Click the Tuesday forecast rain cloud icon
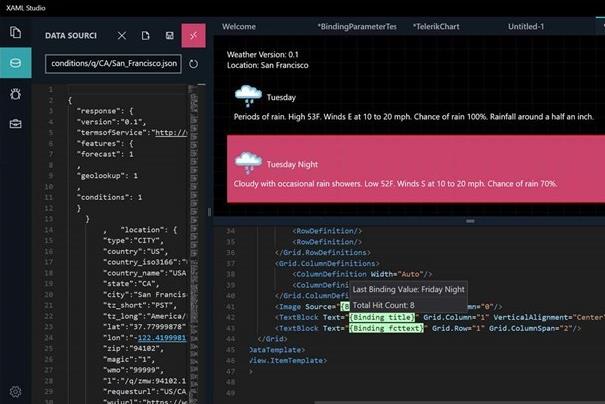This screenshot has width=605, height=404. point(248,96)
